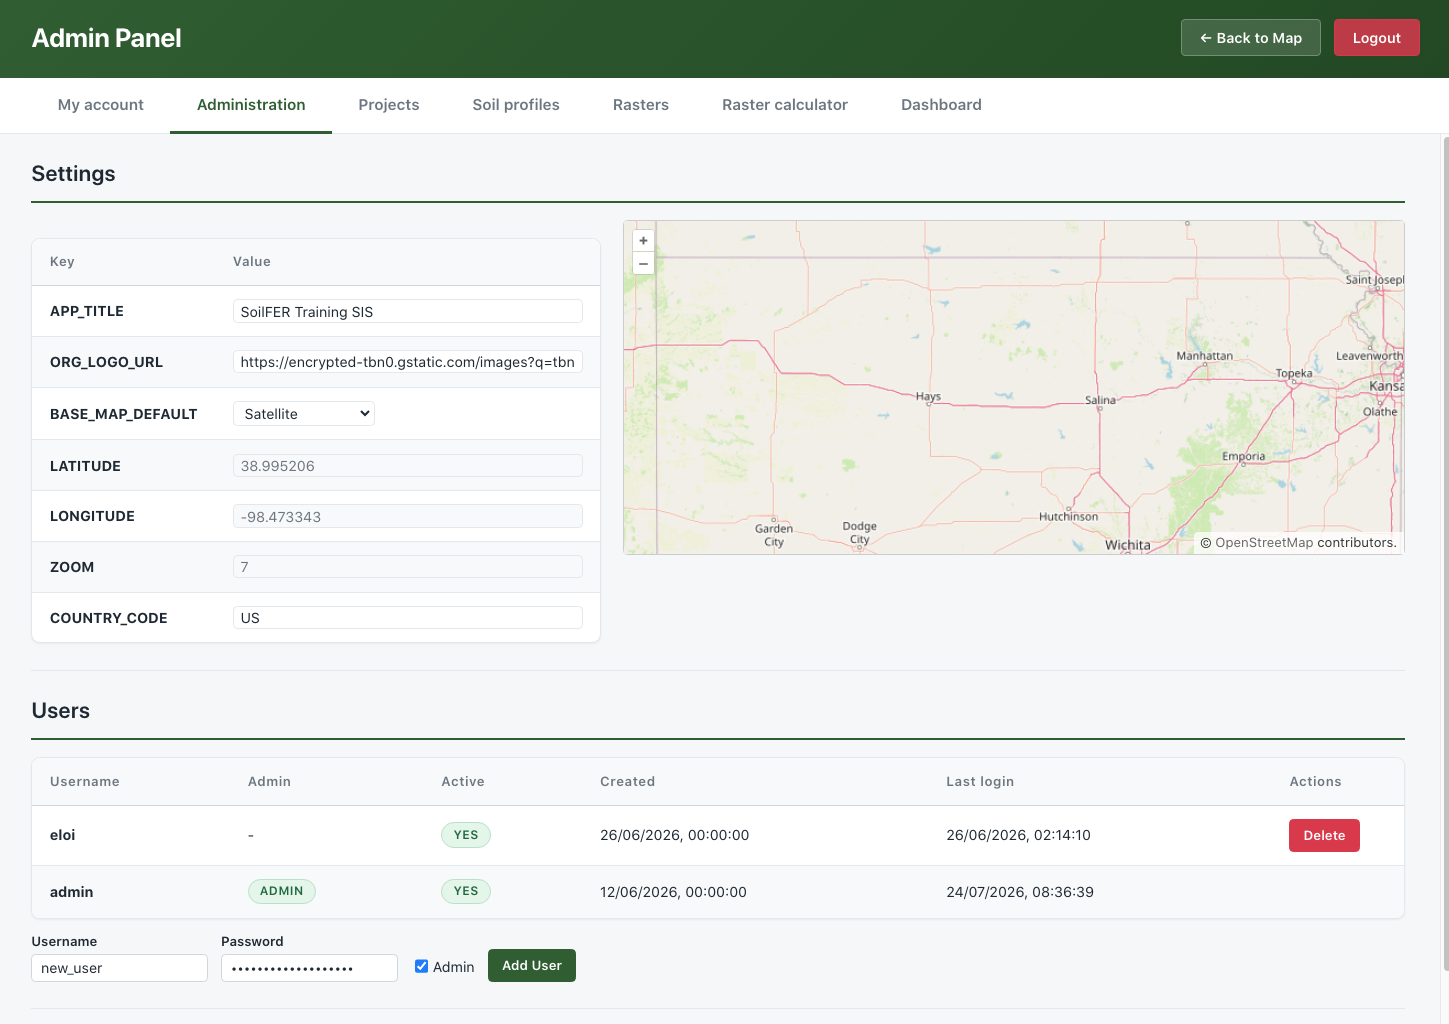Open the Rasters tab

point(641,105)
